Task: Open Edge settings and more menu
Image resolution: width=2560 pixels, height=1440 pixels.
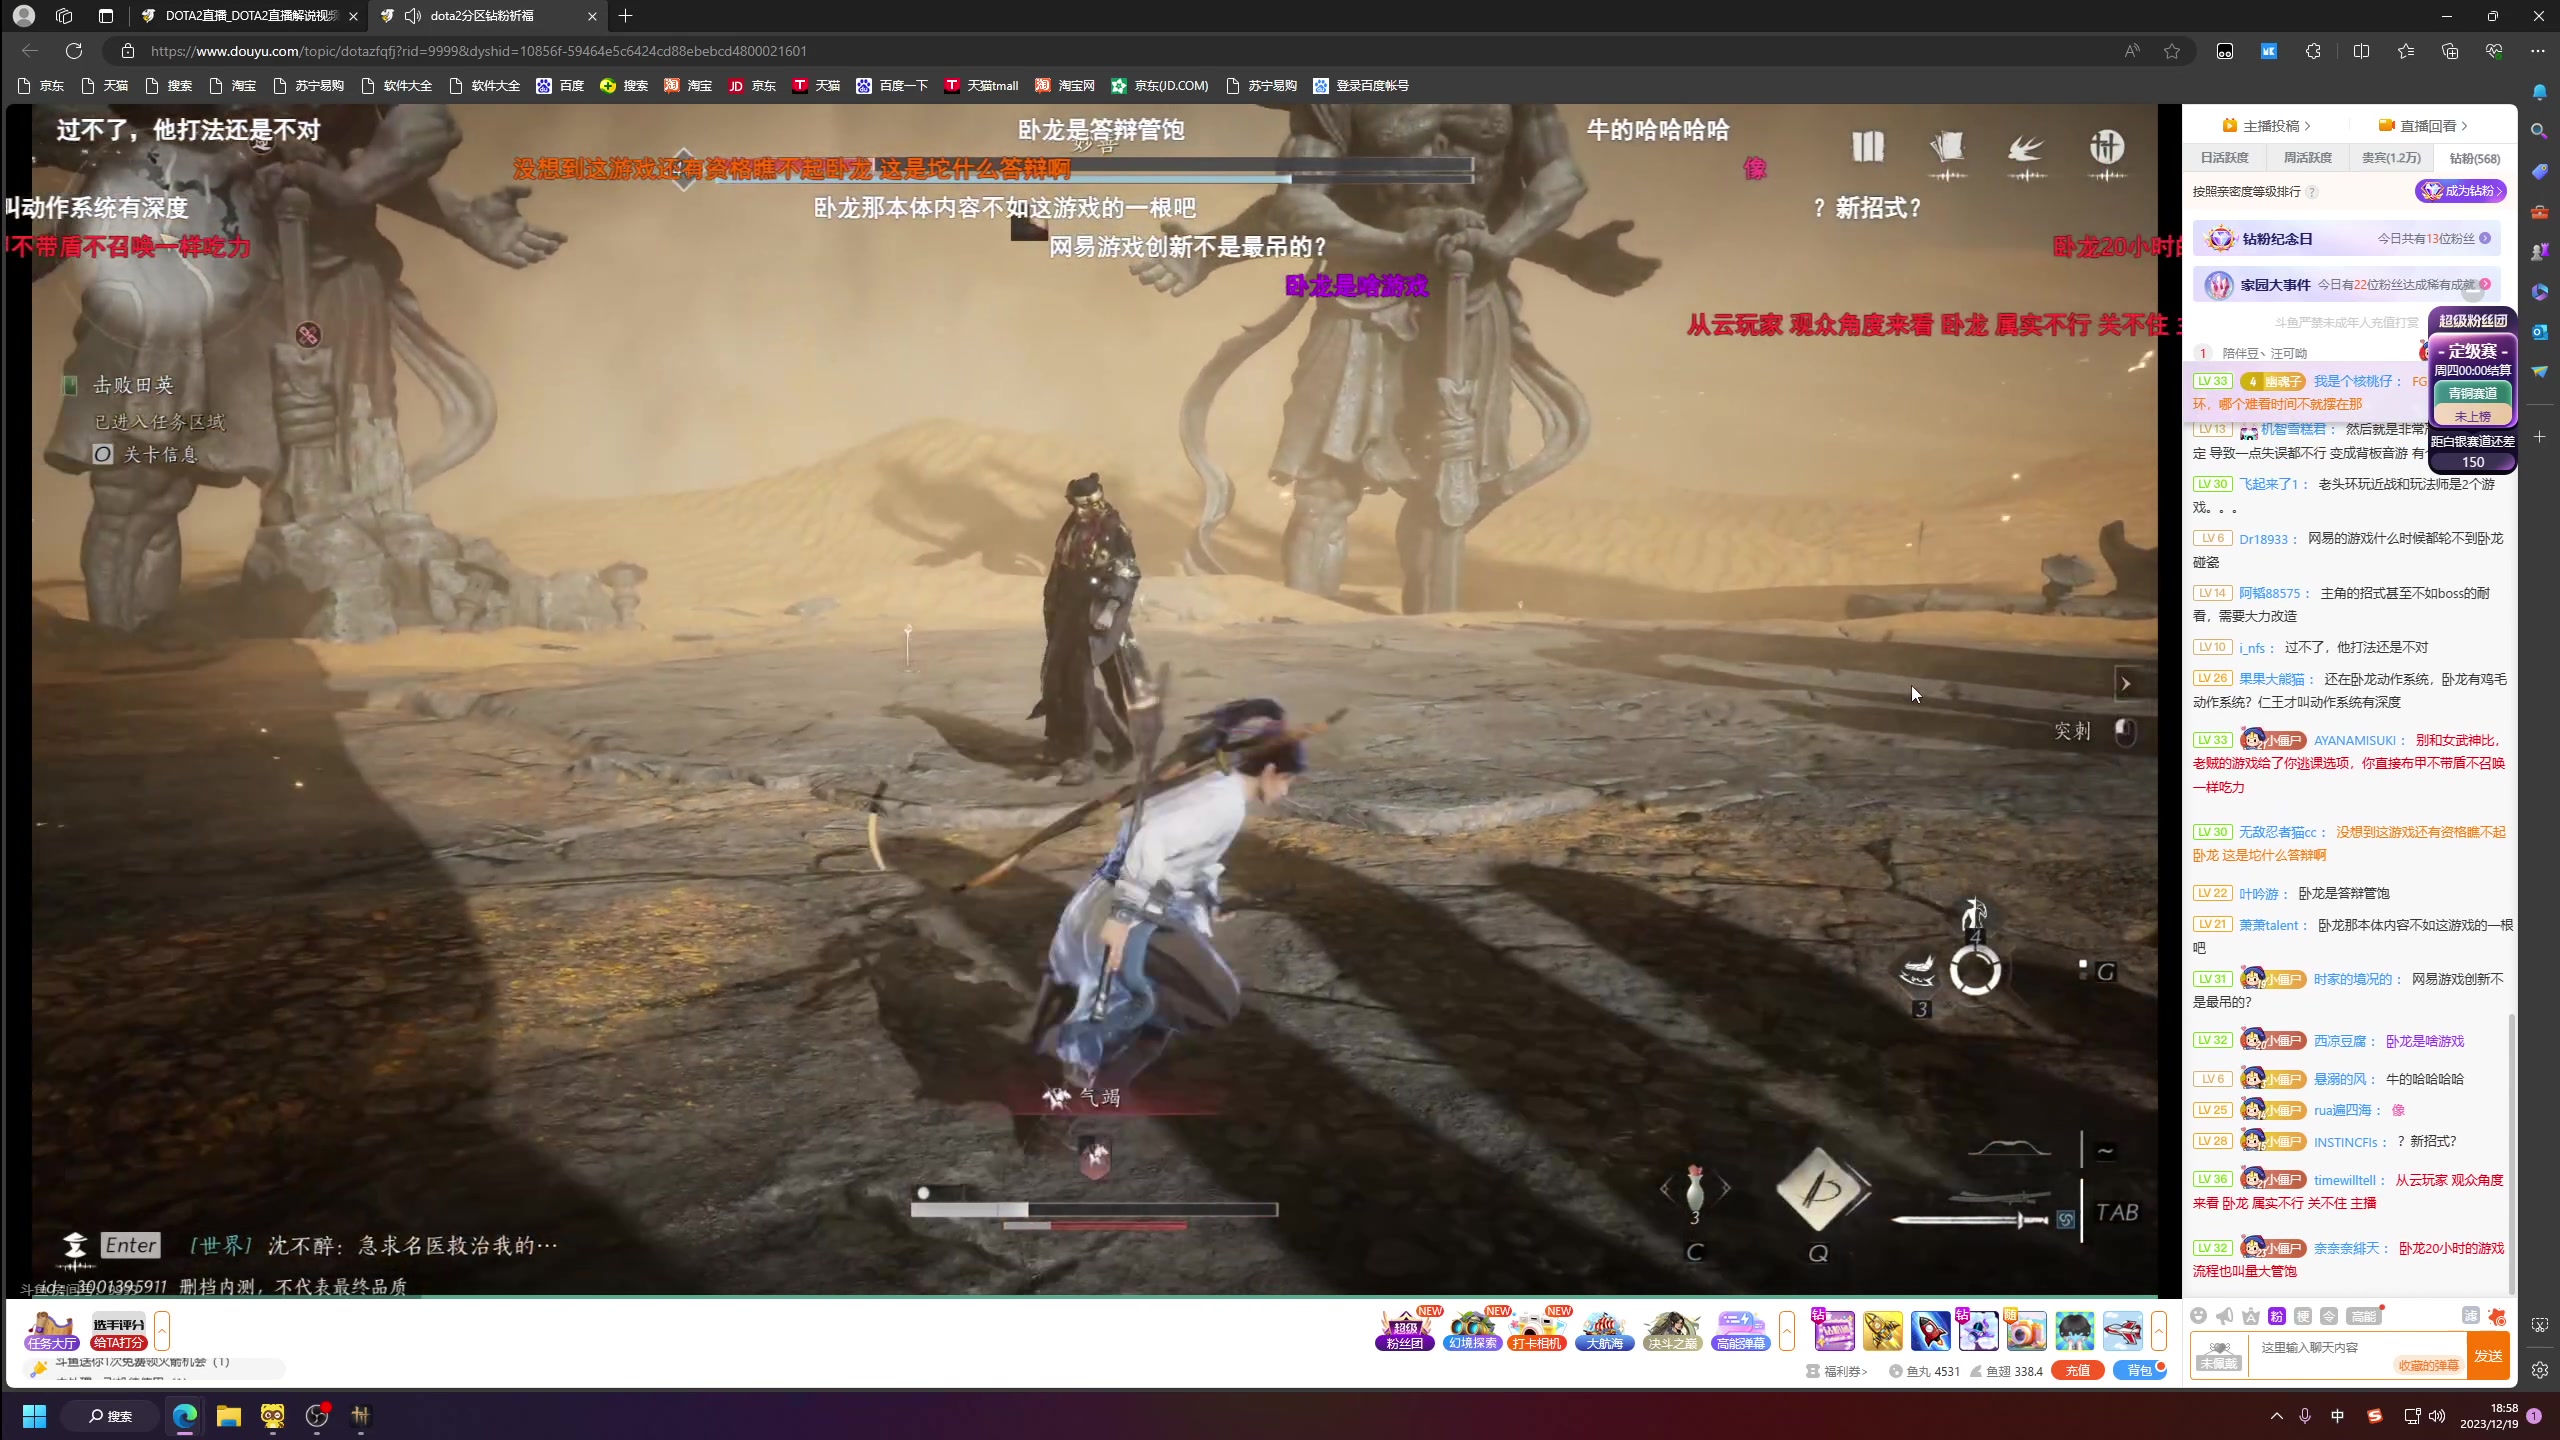Action: [x=2538, y=51]
